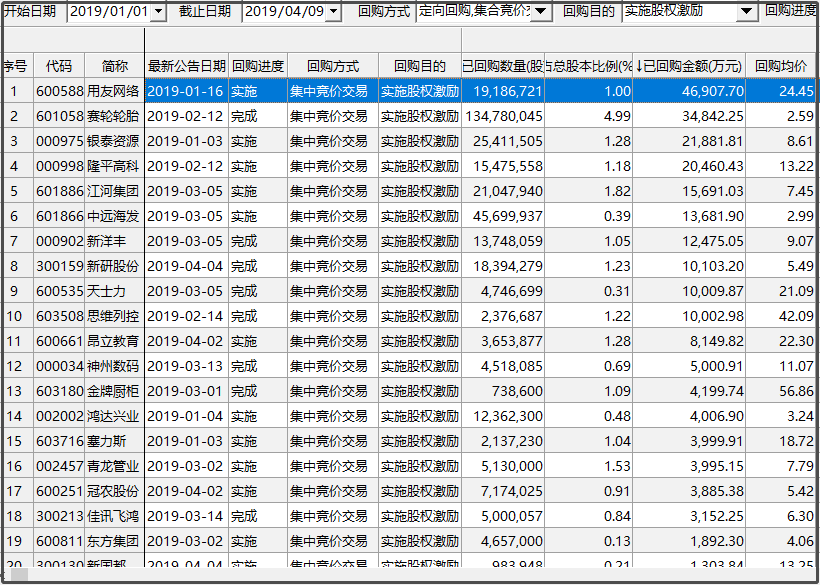Select stock 神州数码 name cell

coord(115,366)
